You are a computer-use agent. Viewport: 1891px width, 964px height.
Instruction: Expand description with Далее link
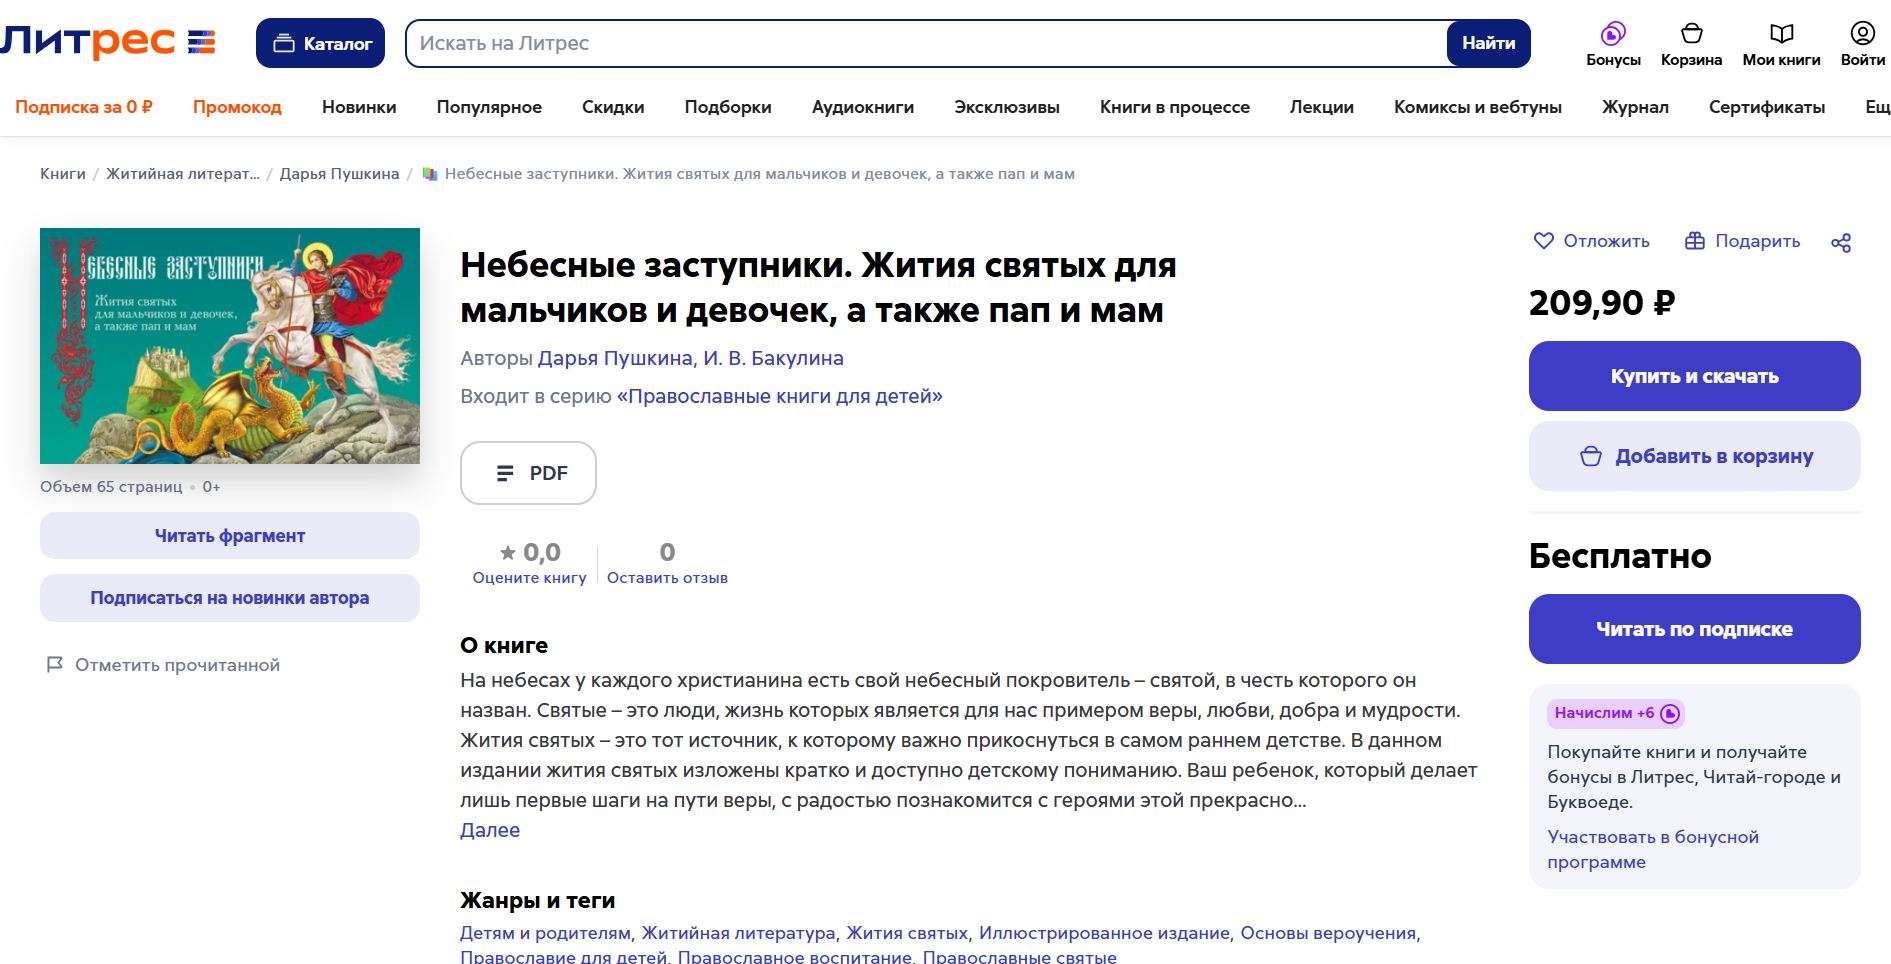click(490, 830)
